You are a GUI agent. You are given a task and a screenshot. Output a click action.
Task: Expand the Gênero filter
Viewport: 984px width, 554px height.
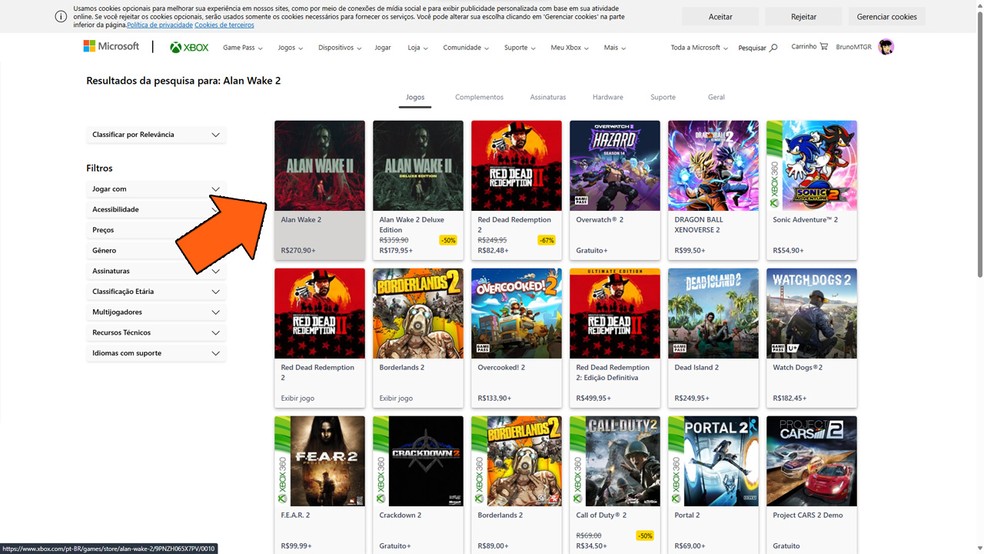(x=156, y=250)
